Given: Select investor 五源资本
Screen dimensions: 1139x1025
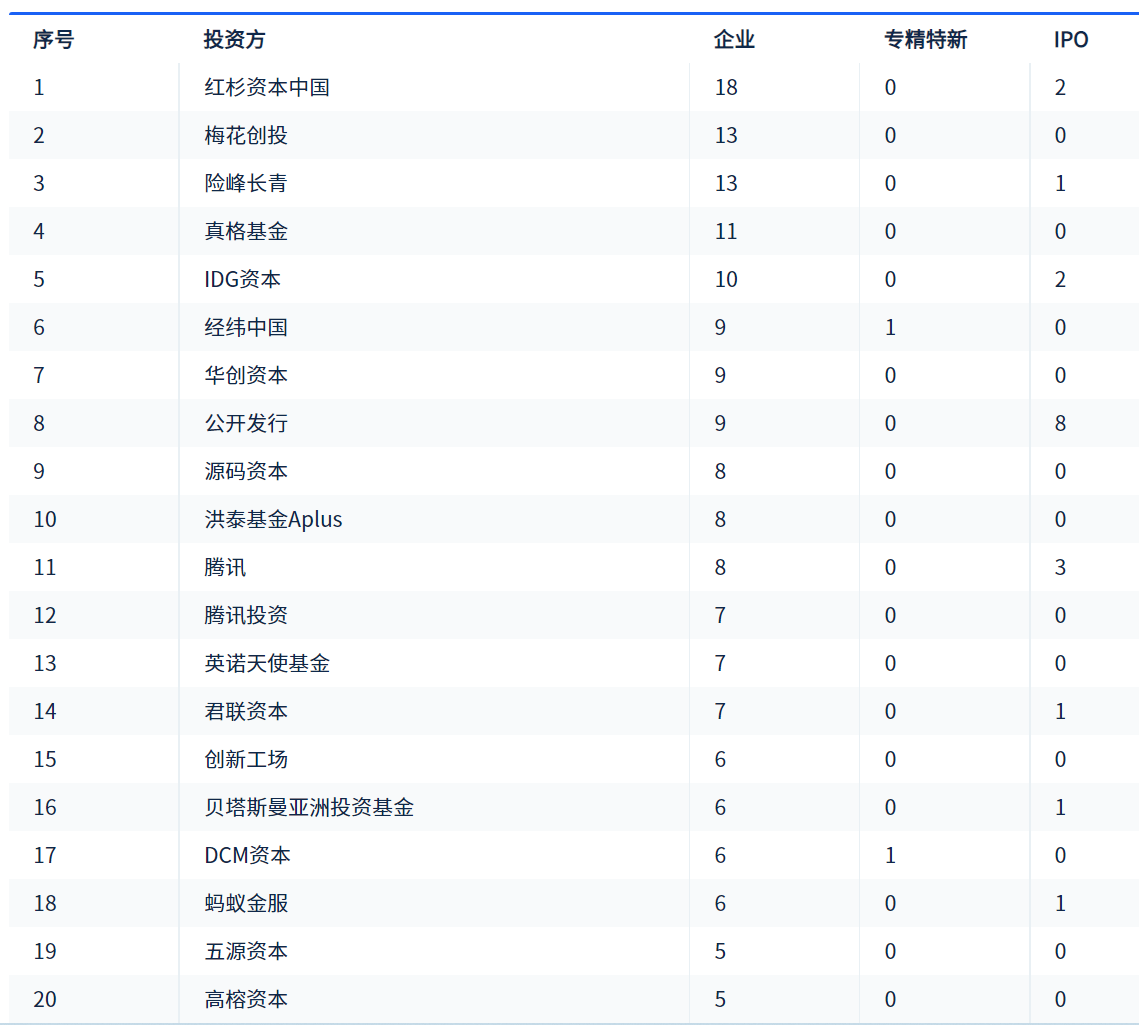Looking at the screenshot, I should point(246,951).
